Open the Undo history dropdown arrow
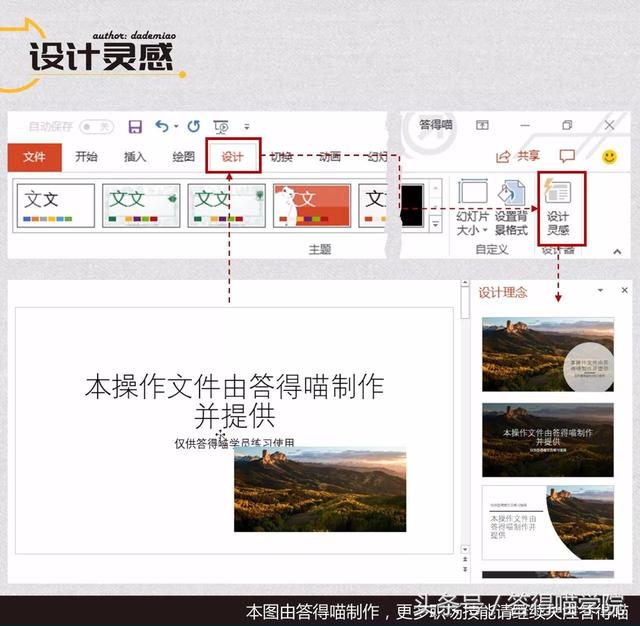640x626 pixels. [176, 127]
